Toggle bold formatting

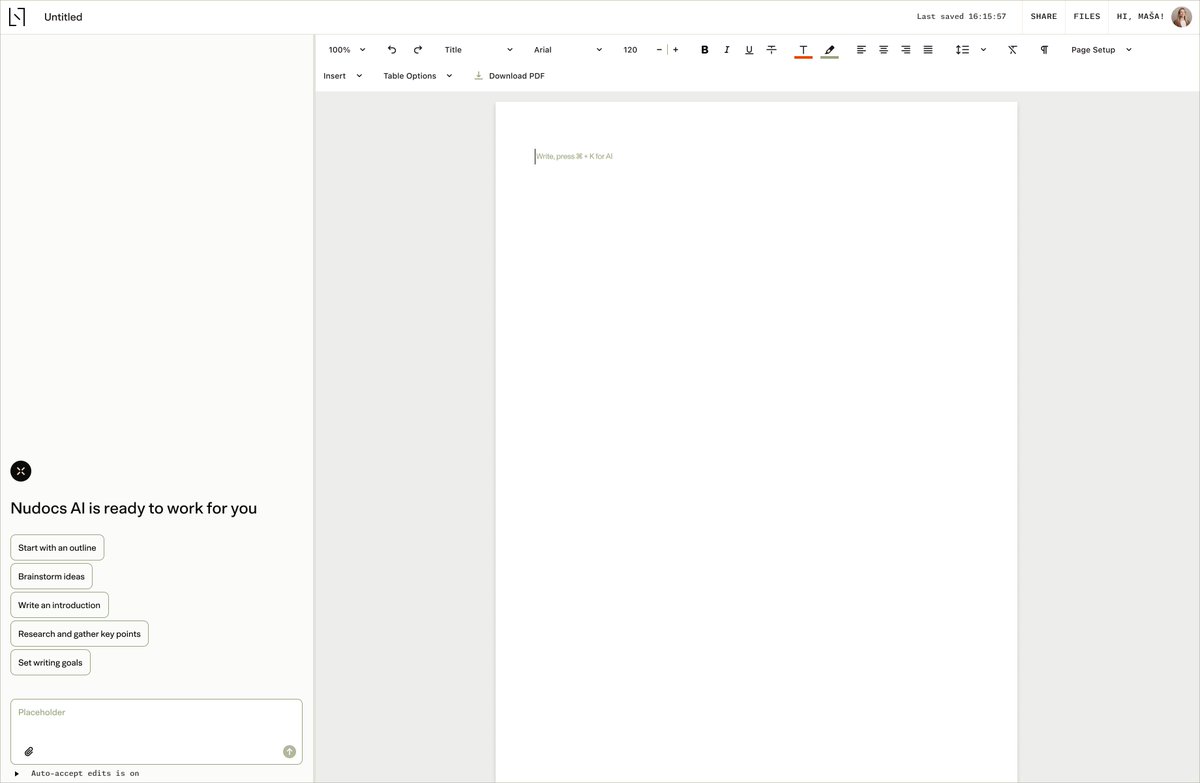coord(704,50)
